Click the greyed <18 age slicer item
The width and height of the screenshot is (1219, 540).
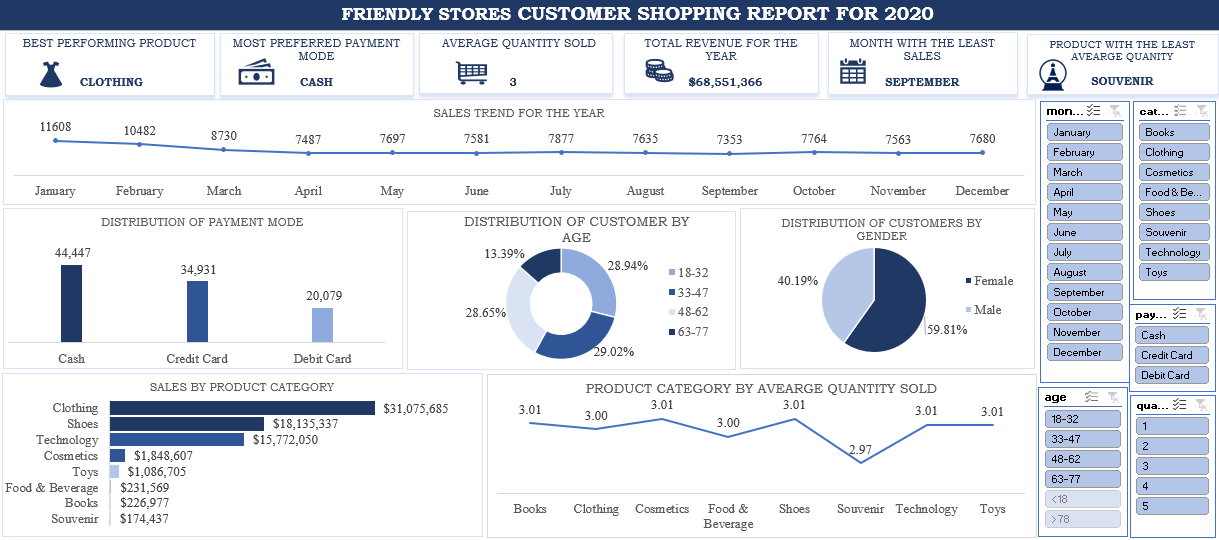1083,499
